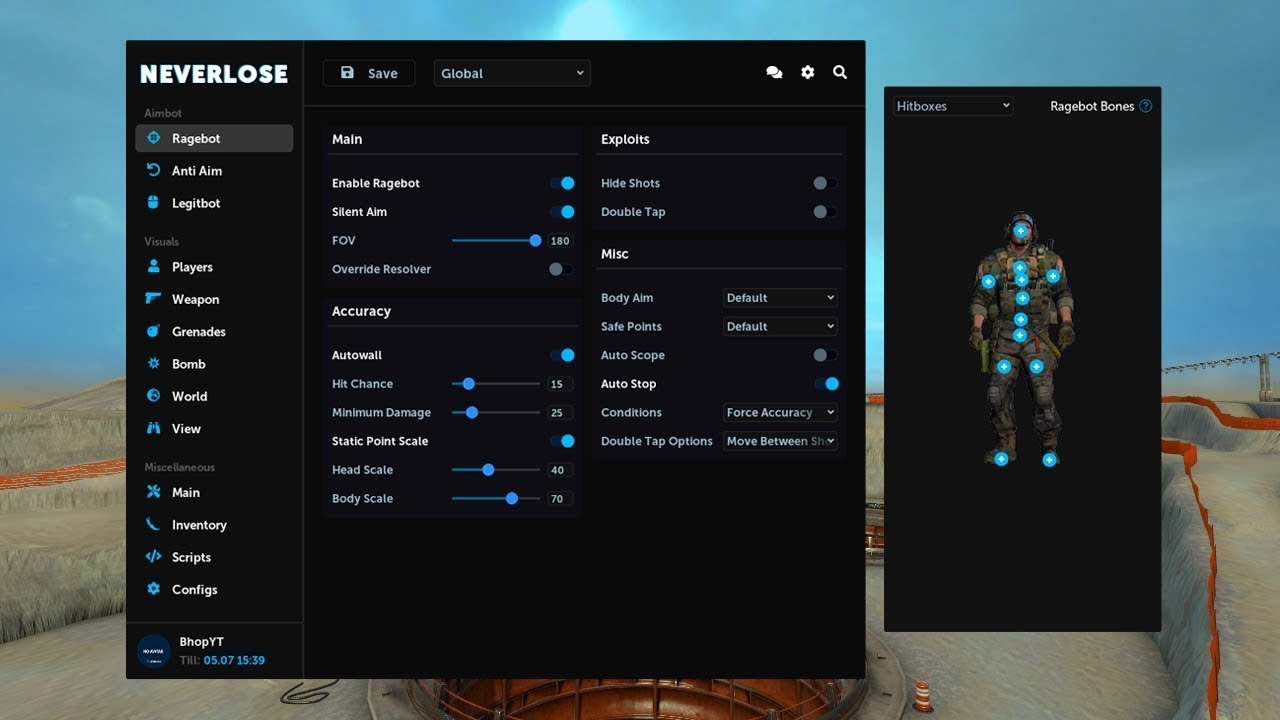Open the Hitboxes dropdown

[953, 106]
